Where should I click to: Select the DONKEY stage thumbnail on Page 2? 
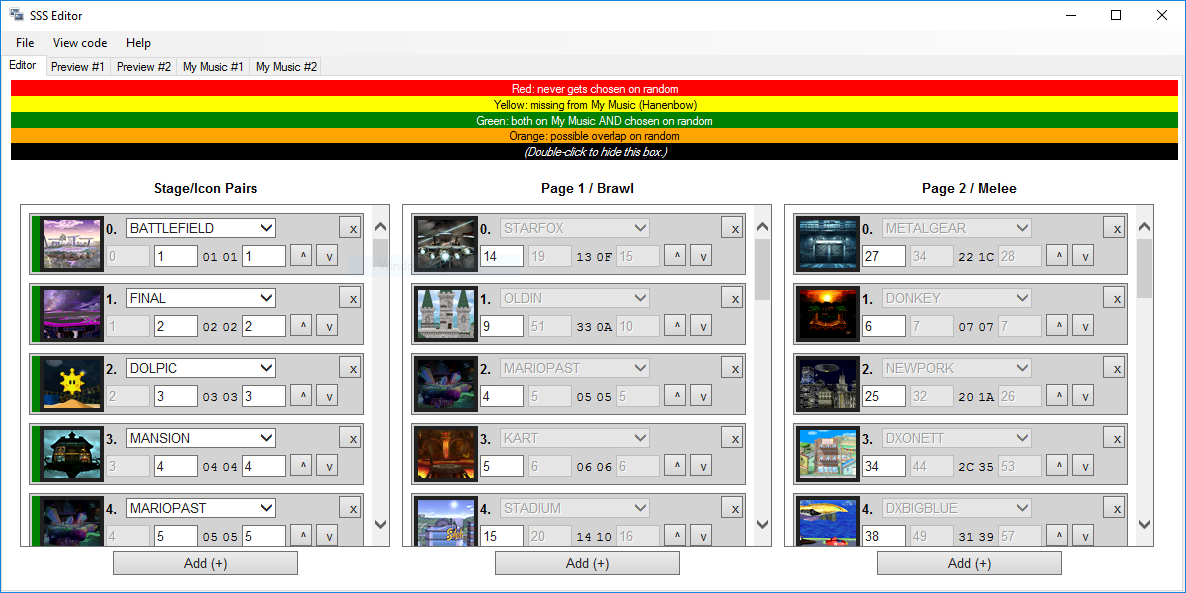click(828, 314)
